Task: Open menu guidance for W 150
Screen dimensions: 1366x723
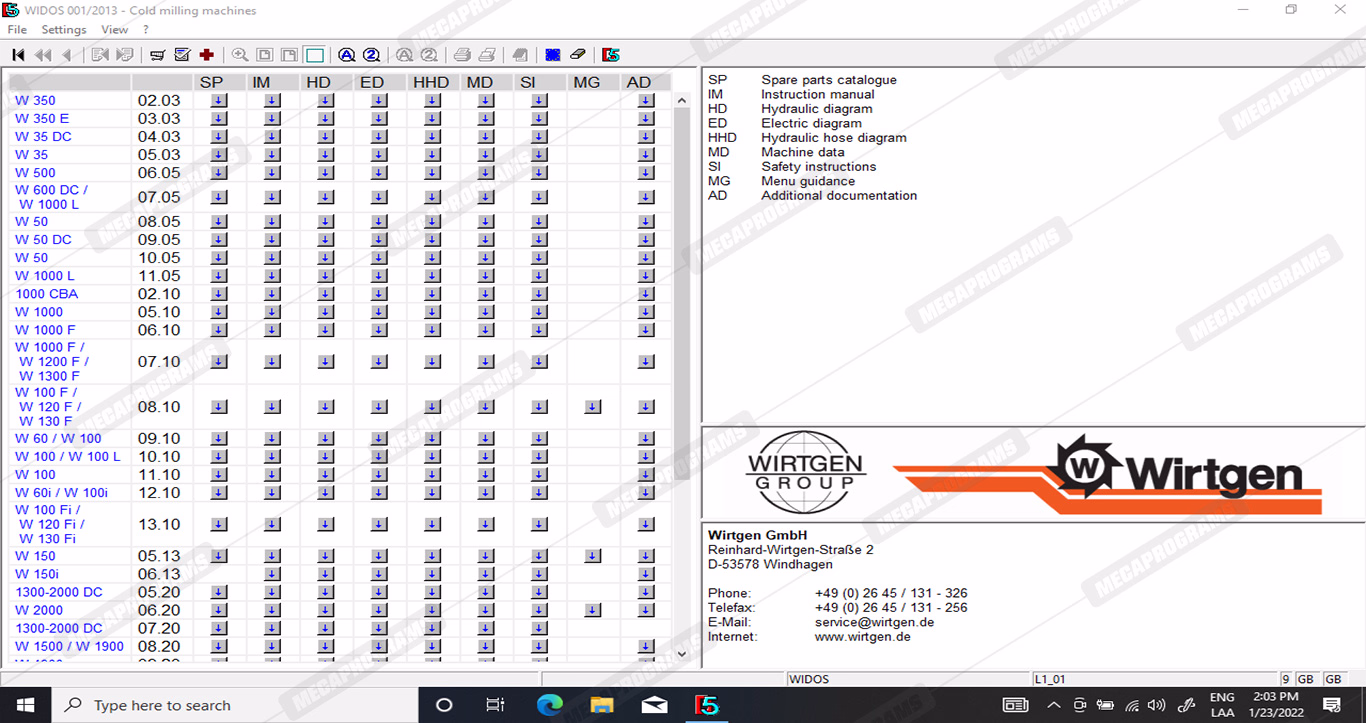Action: pos(592,556)
